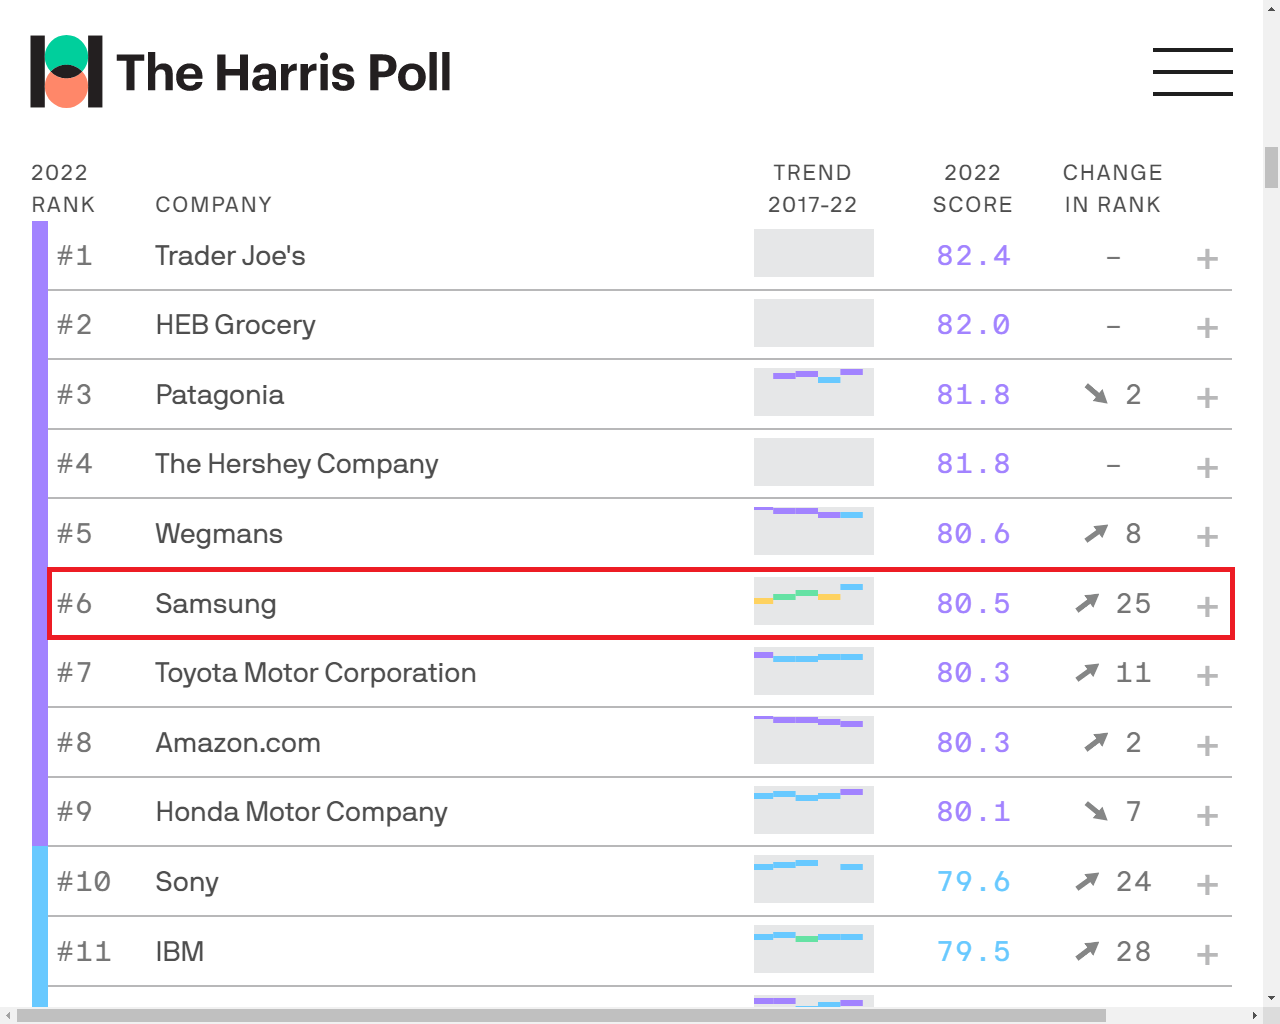The height and width of the screenshot is (1024, 1280).
Task: Click Sony's up arrow rank change
Action: (1087, 881)
